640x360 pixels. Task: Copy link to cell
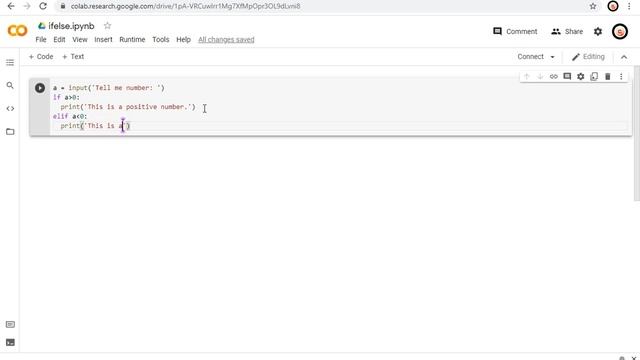click(x=553, y=76)
